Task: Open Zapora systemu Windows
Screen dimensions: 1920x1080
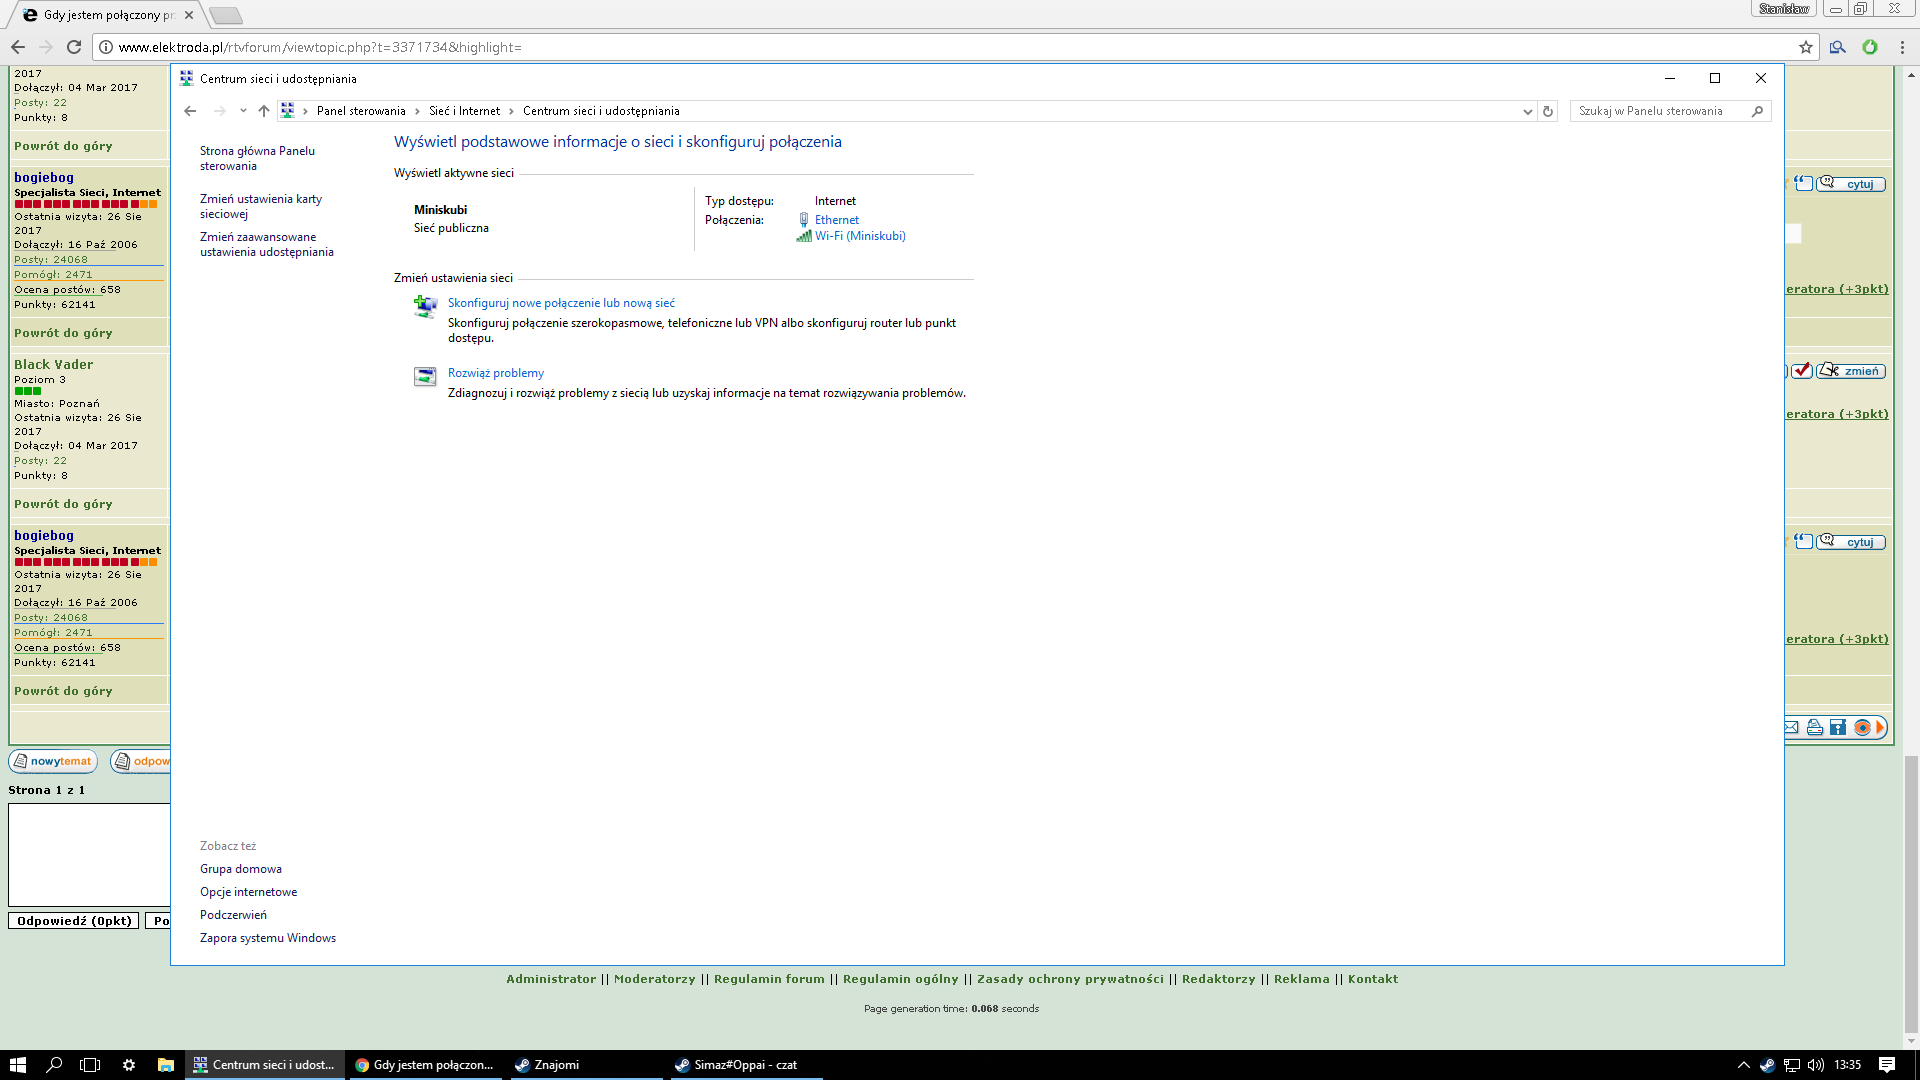Action: pos(268,938)
